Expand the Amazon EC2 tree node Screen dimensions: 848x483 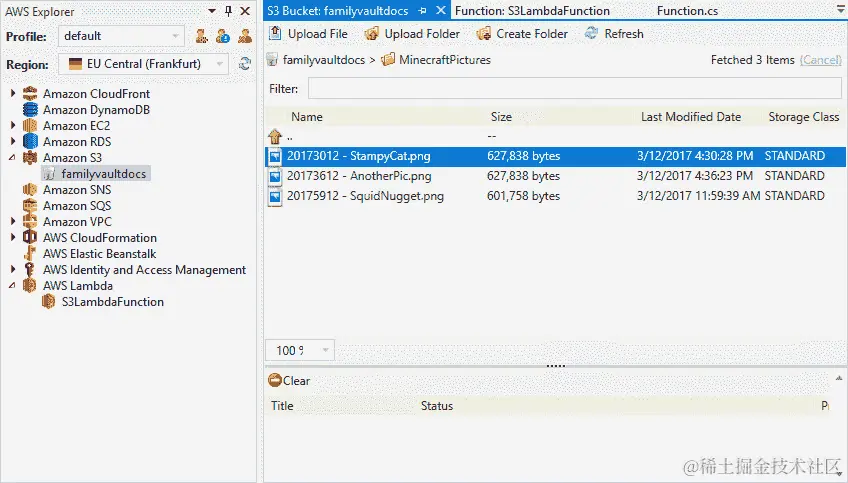[12, 125]
